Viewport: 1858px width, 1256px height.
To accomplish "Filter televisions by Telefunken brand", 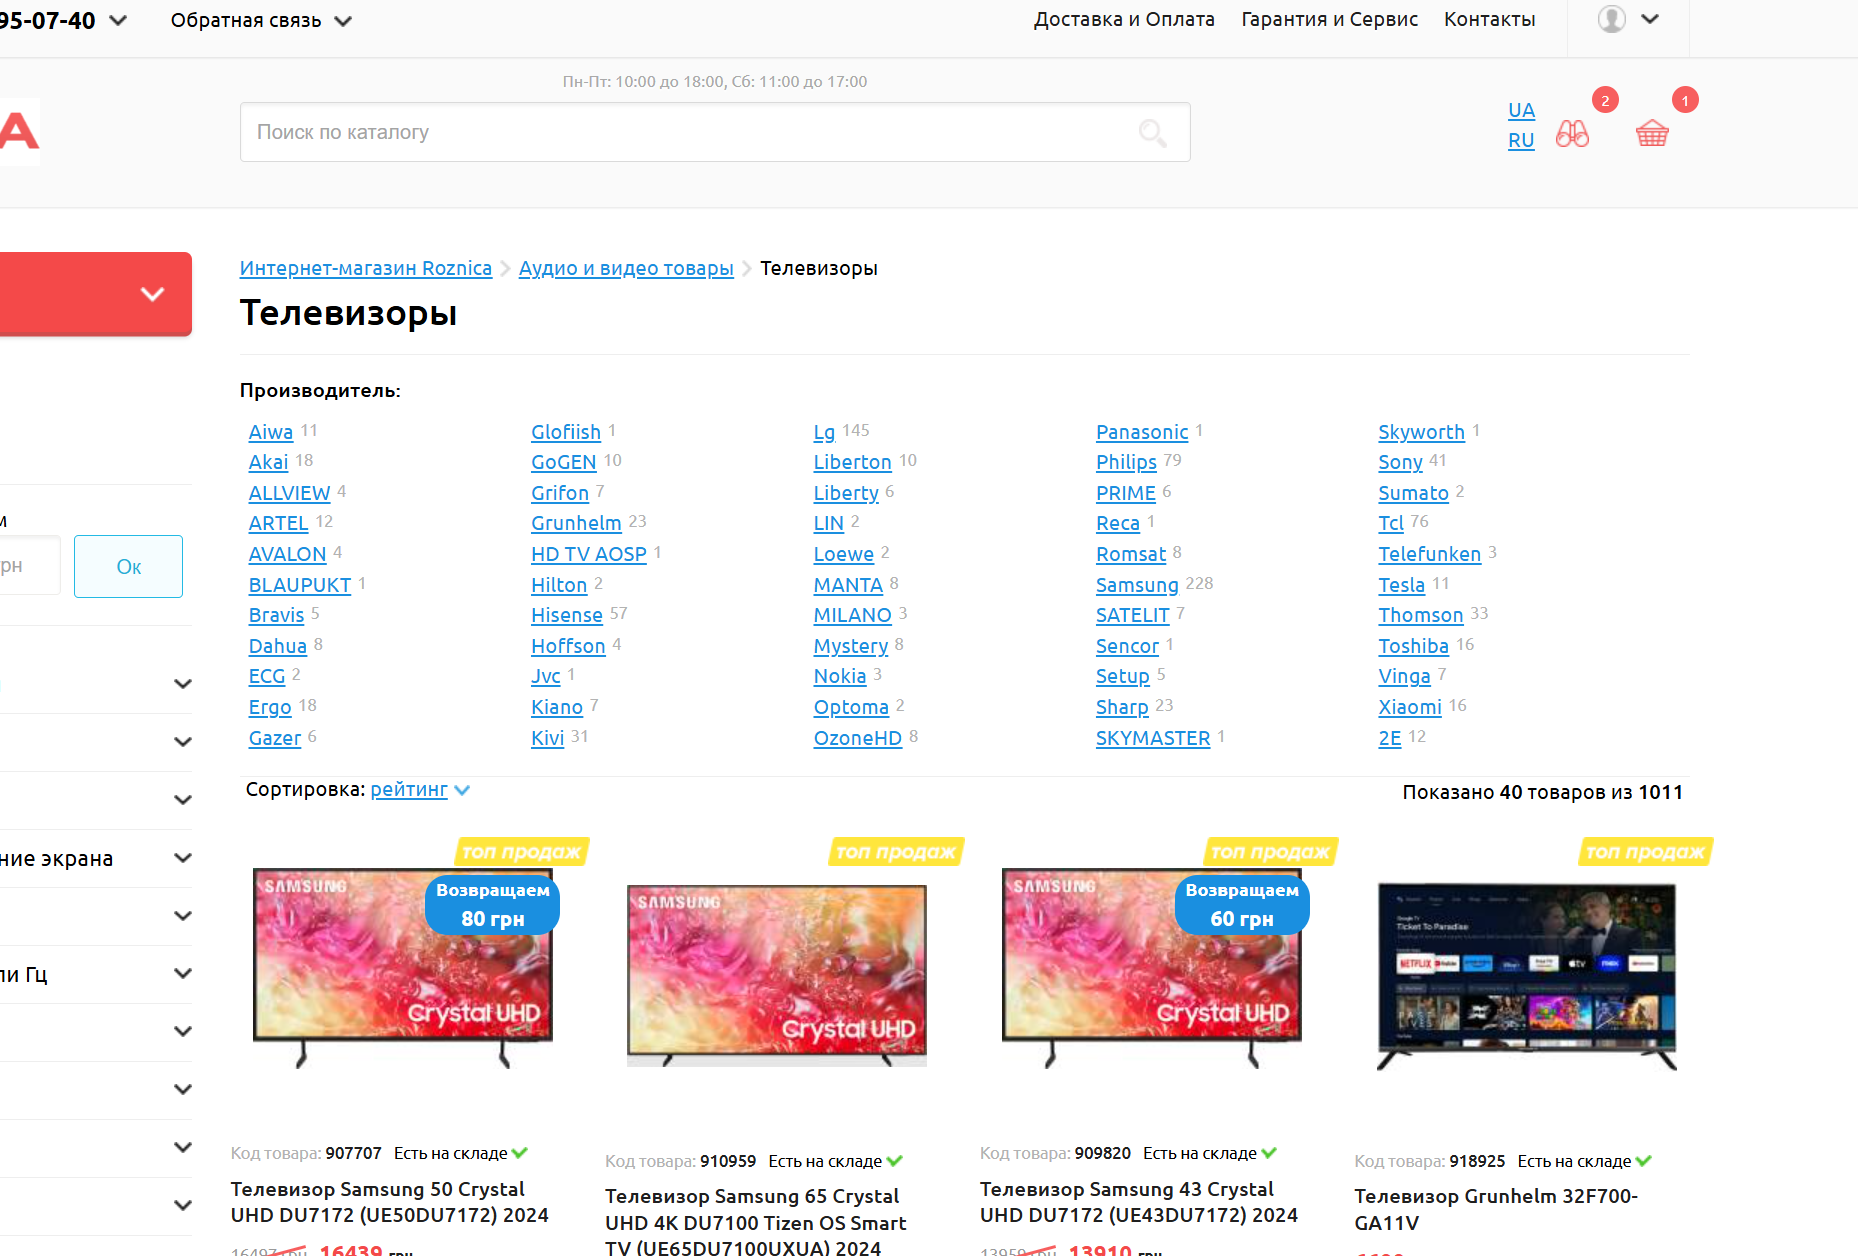I will pos(1429,554).
